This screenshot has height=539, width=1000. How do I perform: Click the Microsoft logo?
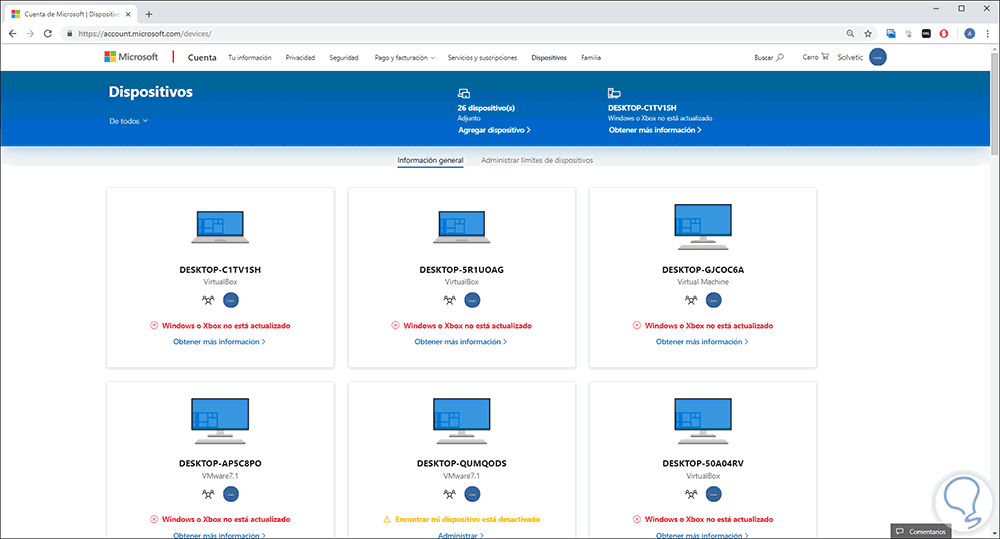click(x=131, y=57)
